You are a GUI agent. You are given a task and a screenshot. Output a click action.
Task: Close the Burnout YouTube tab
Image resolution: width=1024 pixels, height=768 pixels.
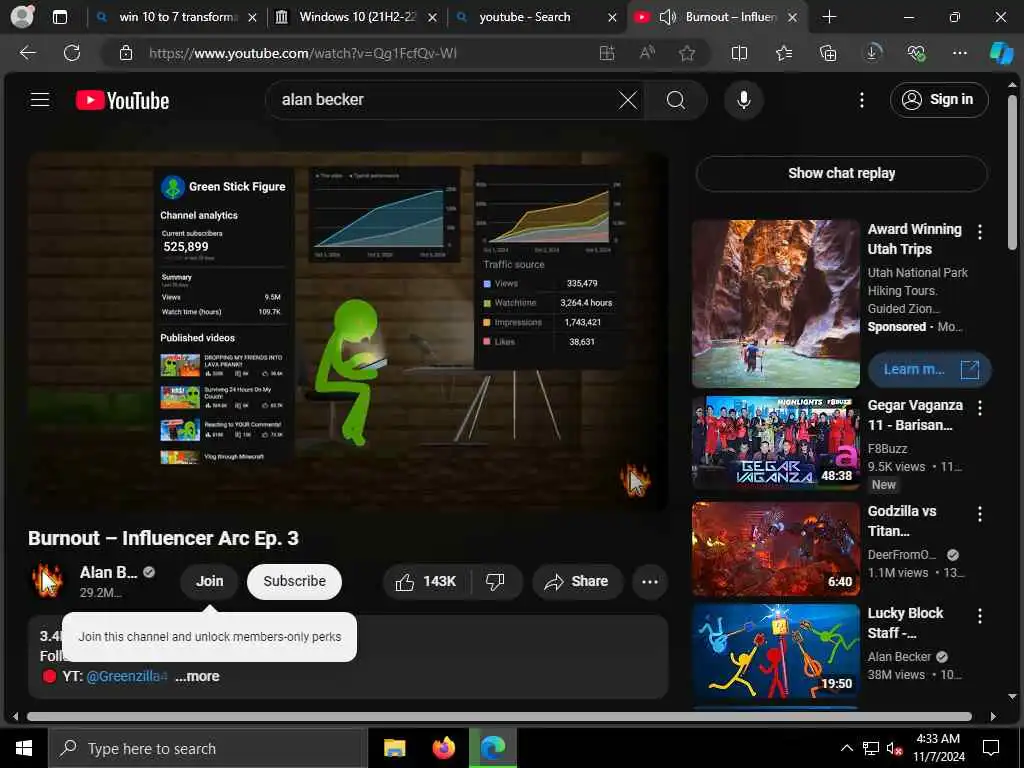point(792,18)
